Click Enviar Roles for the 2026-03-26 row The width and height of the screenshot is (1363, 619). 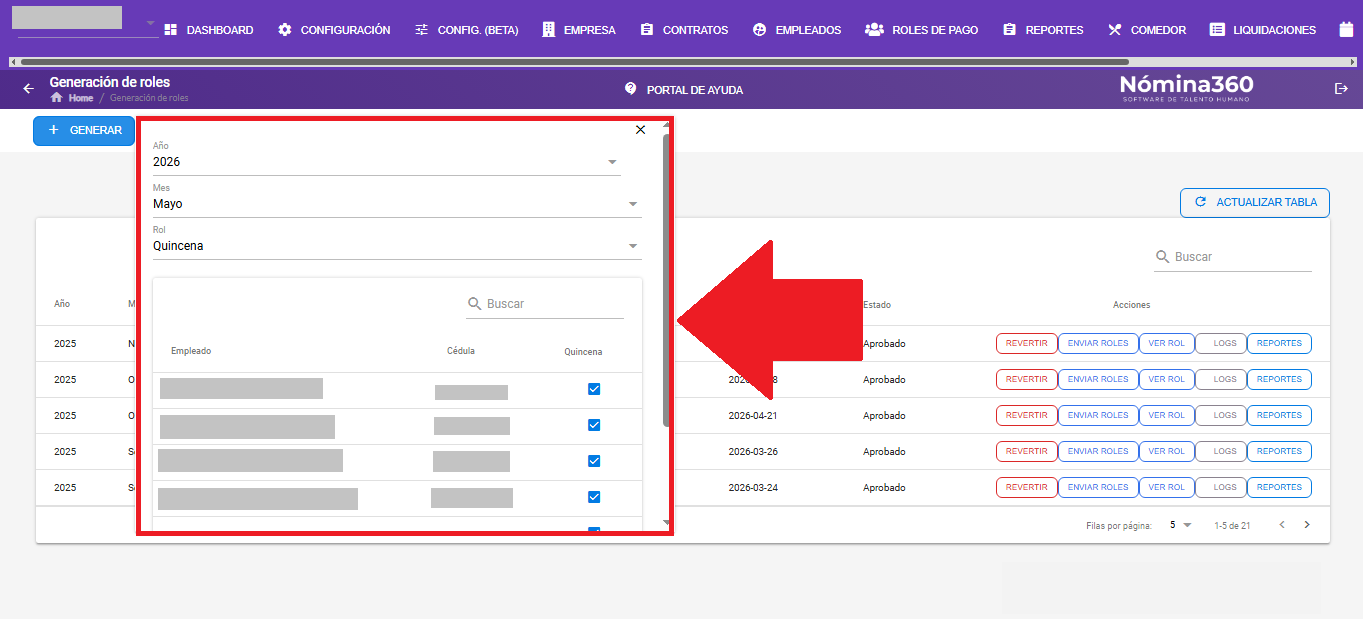[x=1098, y=451]
